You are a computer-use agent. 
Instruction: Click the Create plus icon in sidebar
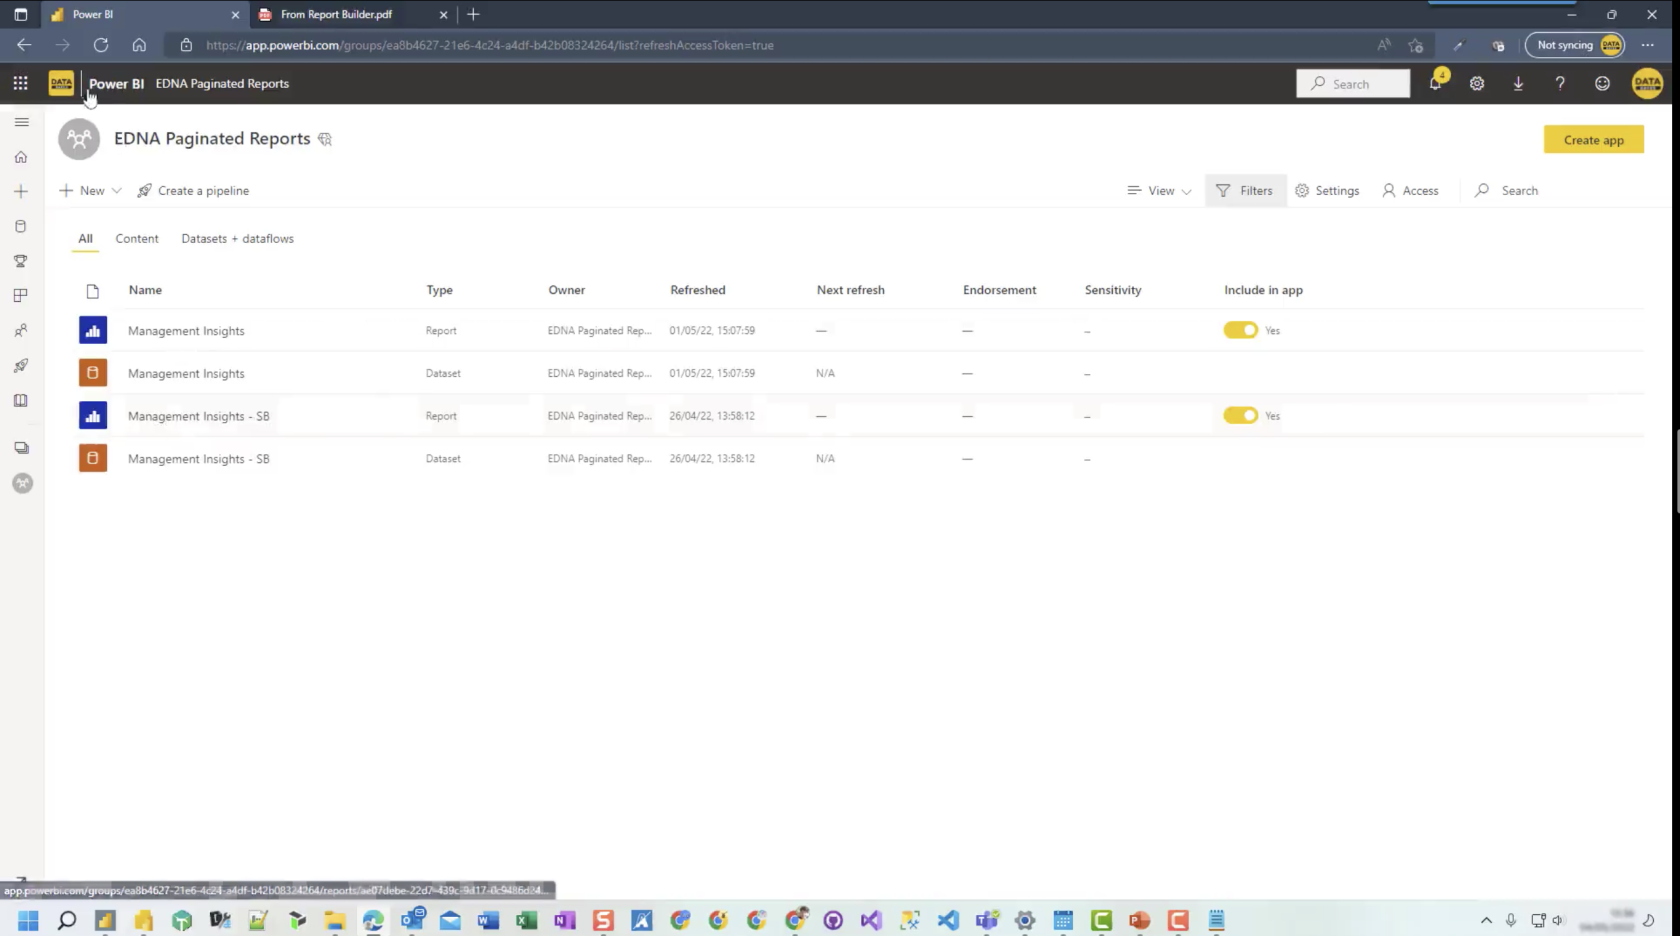pos(21,191)
